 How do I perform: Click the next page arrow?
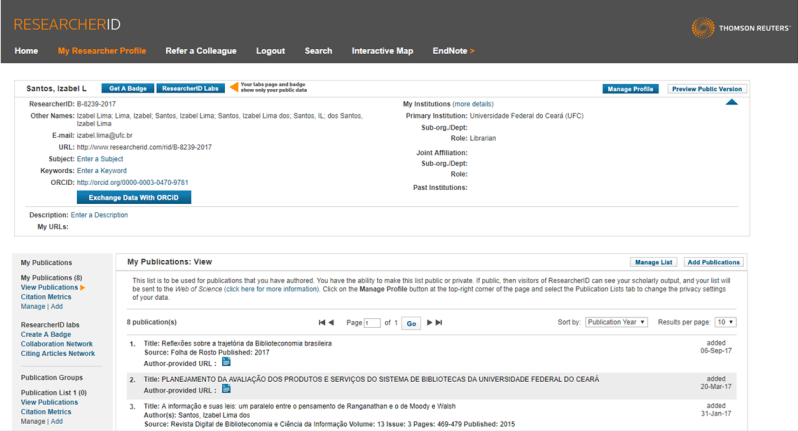[x=430, y=323]
